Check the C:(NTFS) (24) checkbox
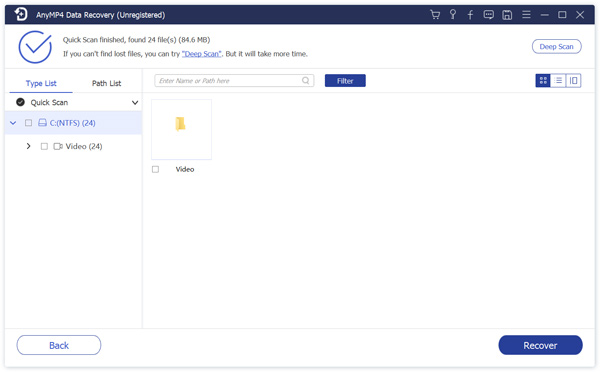This screenshot has height=372, width=600. click(28, 123)
